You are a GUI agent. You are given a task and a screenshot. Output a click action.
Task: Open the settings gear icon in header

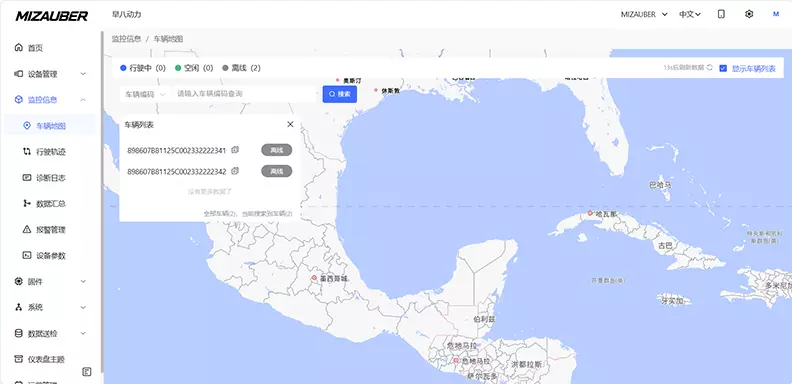click(749, 14)
